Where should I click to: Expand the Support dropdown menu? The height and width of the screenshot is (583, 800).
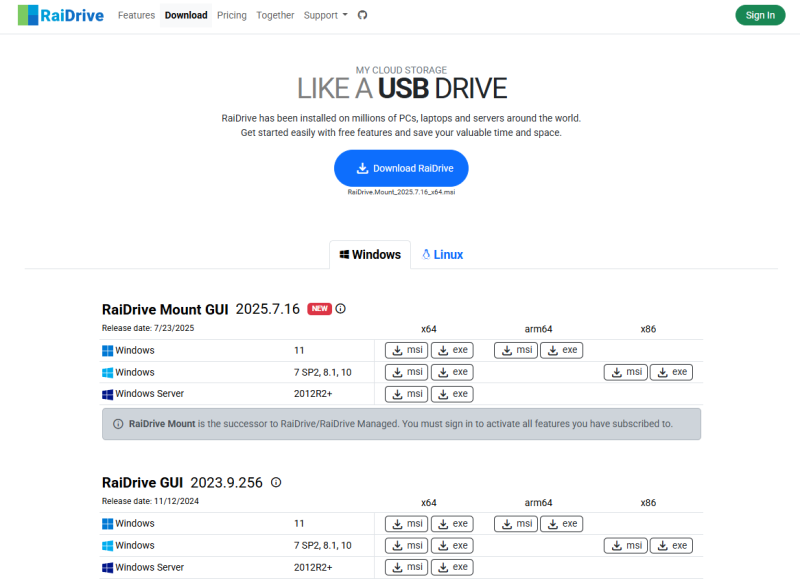[x=326, y=15]
